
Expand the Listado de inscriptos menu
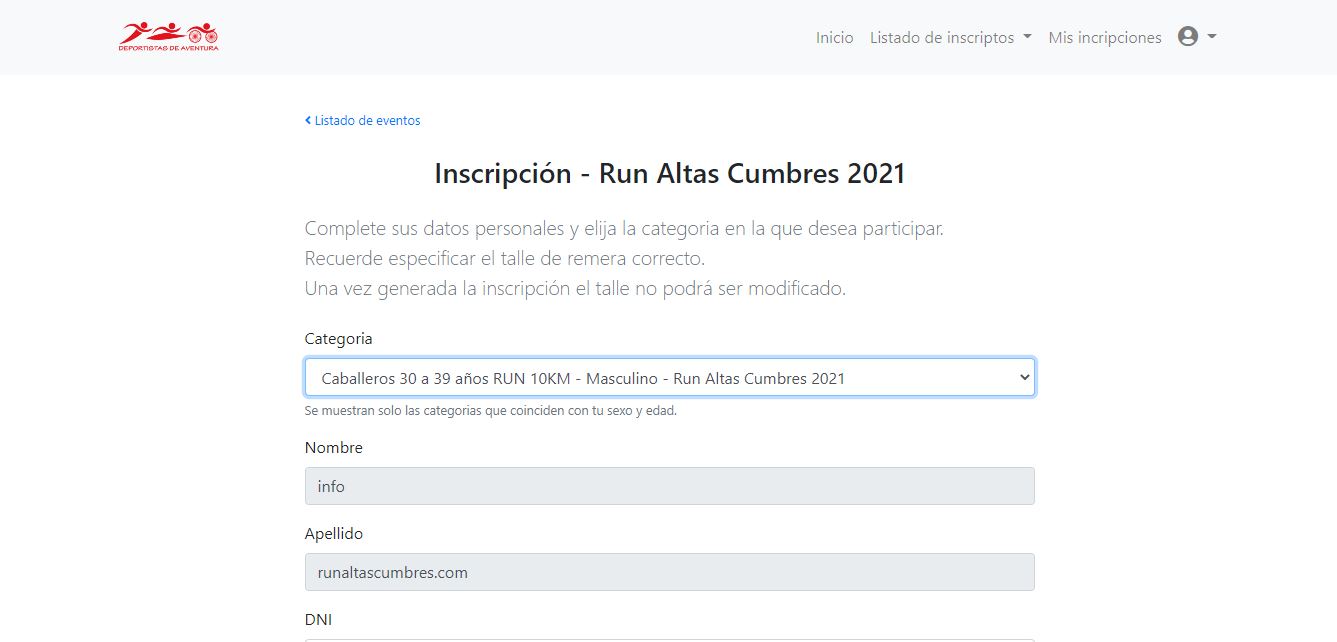tap(950, 37)
